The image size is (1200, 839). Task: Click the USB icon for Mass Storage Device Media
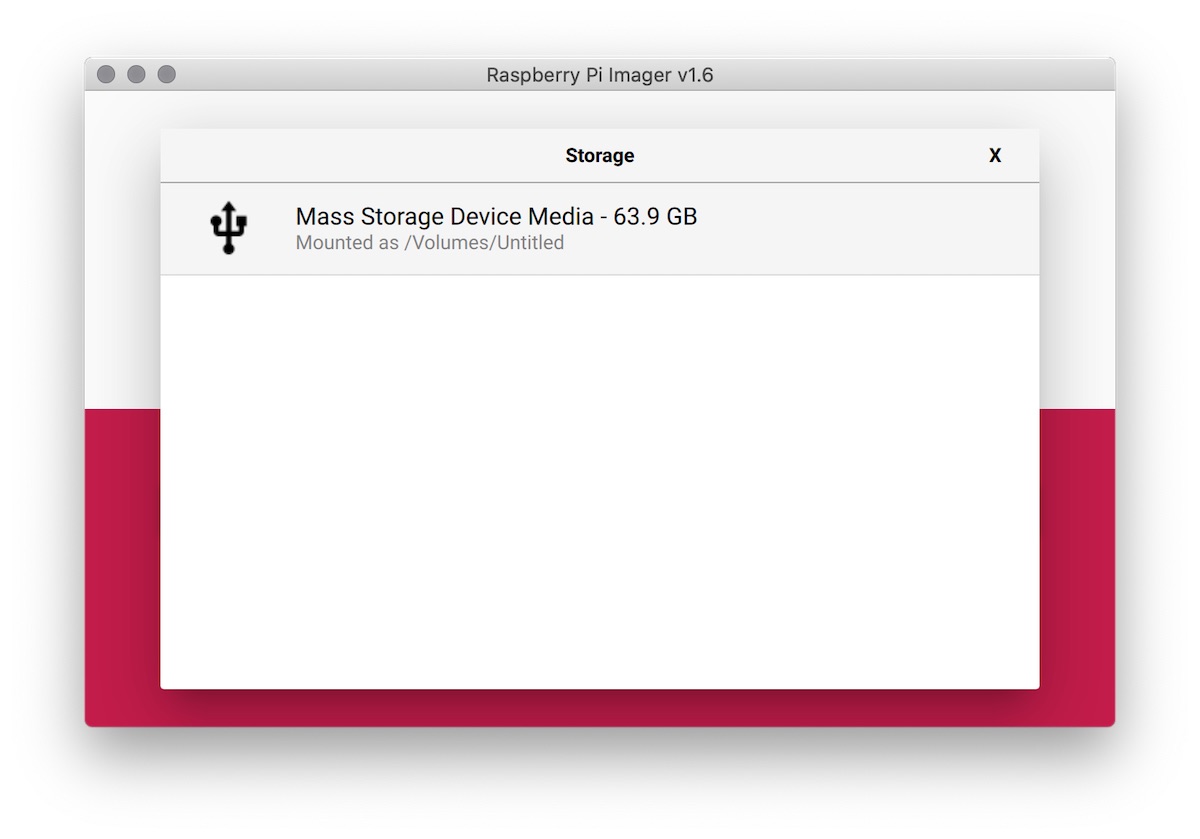point(228,227)
